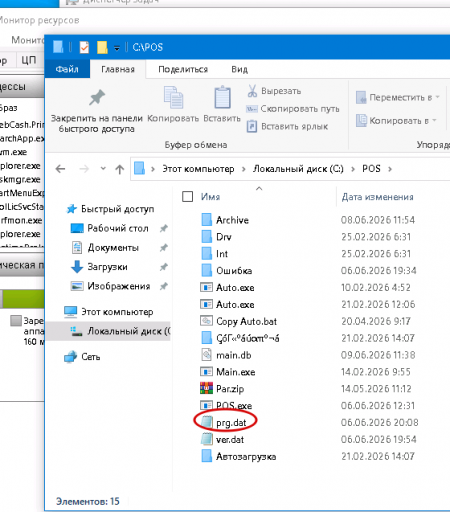Select the Drv folder
Viewport: 450px width, 512px height.
(x=216, y=237)
